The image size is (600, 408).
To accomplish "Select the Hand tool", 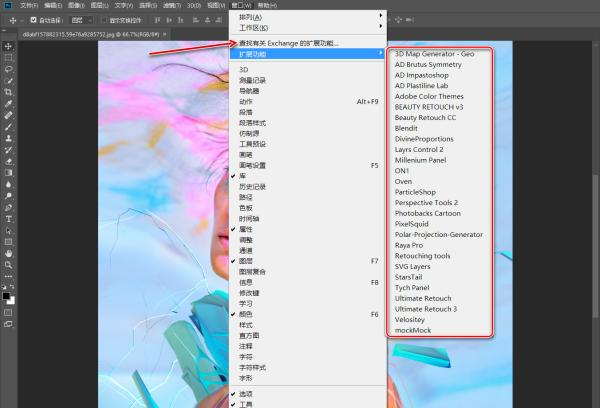I will (9, 252).
